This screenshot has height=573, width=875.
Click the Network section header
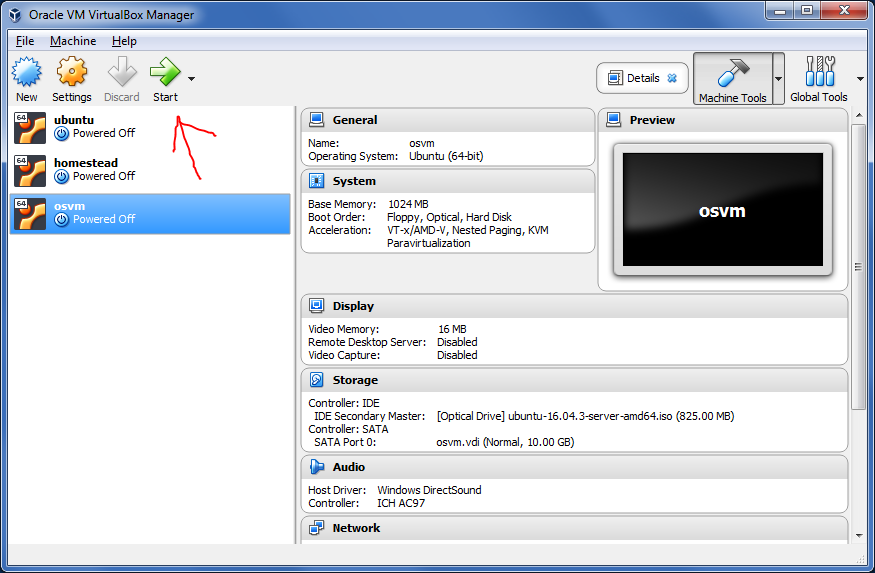[x=574, y=528]
